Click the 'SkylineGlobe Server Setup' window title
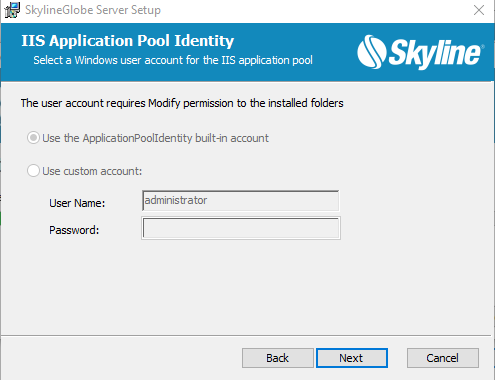495x380 pixels. pos(93,10)
